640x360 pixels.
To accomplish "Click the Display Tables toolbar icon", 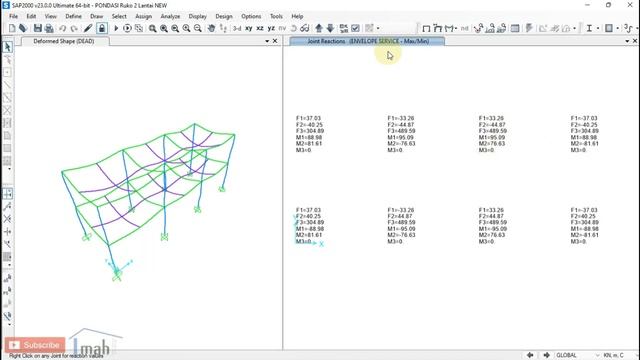I will pyautogui.click(x=515, y=28).
